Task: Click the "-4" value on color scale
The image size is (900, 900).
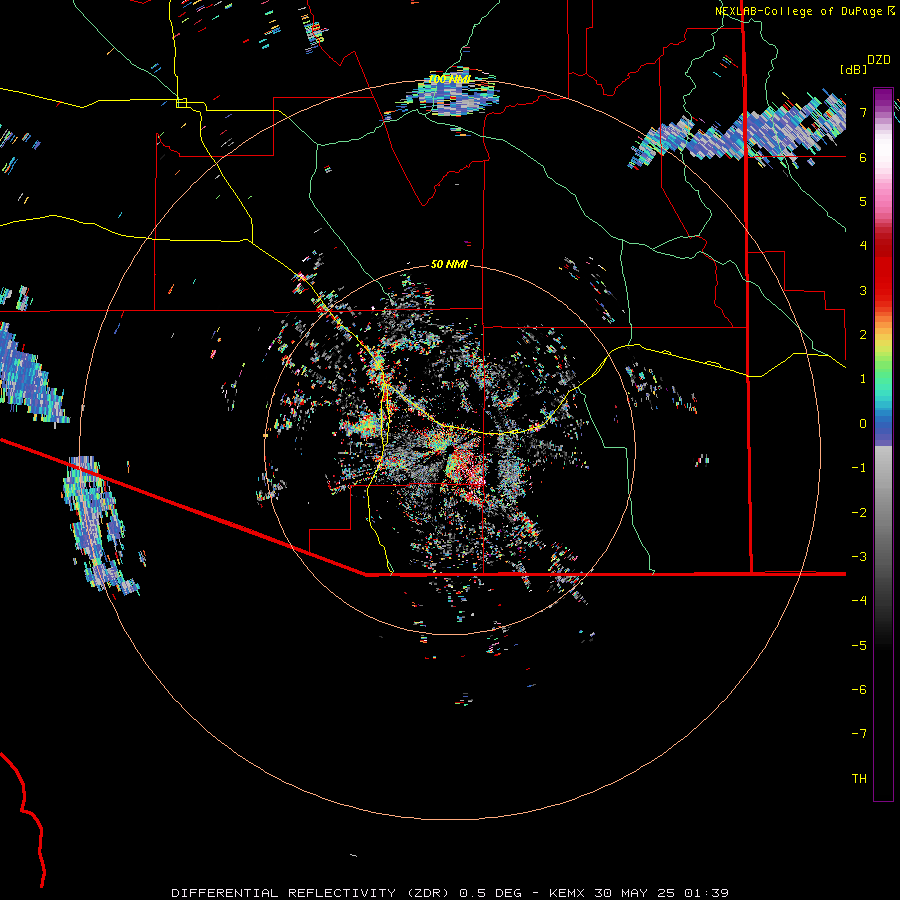Action: [x=859, y=601]
